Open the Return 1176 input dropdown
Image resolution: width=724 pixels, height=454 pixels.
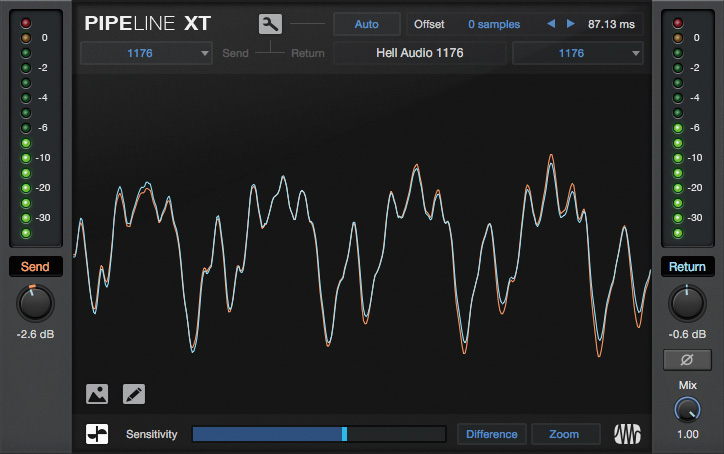[578, 53]
